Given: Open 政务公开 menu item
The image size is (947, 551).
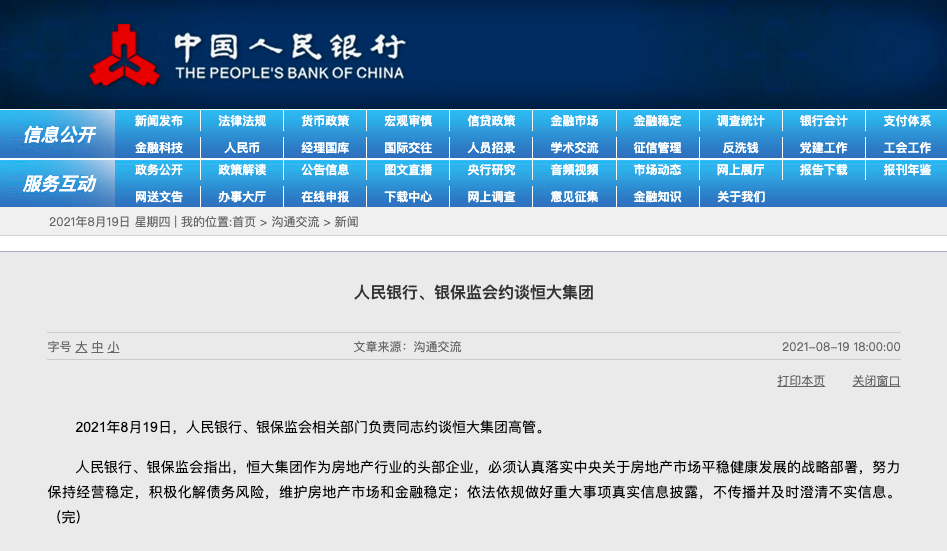Looking at the screenshot, I should [x=158, y=170].
